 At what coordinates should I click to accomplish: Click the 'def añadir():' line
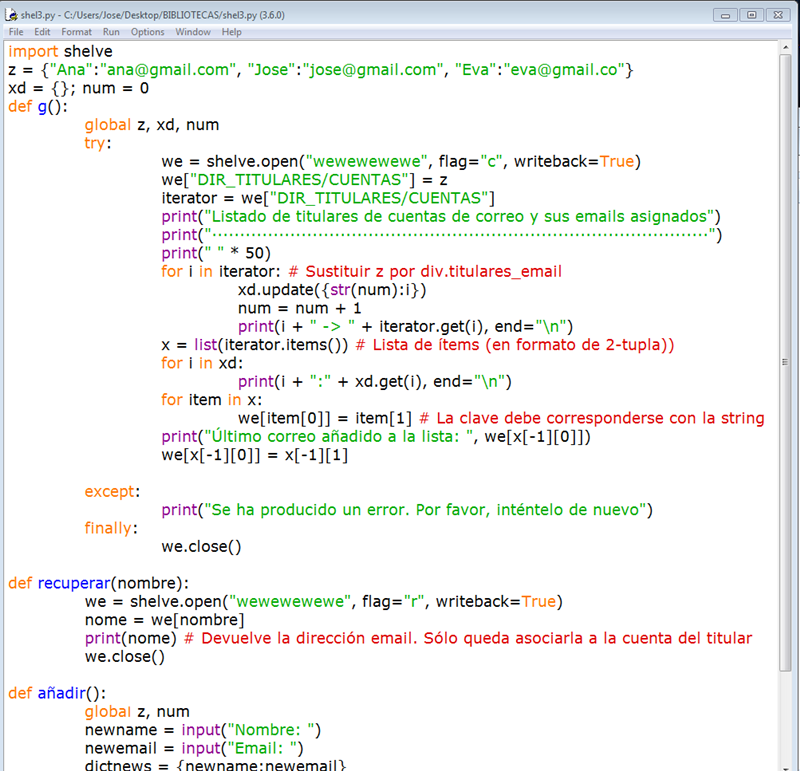tap(57, 693)
